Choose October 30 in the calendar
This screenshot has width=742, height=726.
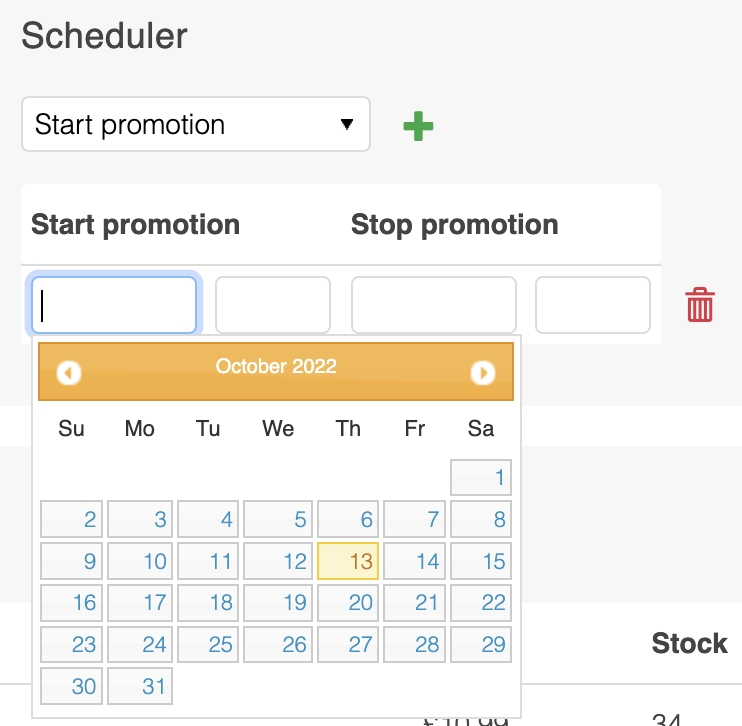[72, 686]
